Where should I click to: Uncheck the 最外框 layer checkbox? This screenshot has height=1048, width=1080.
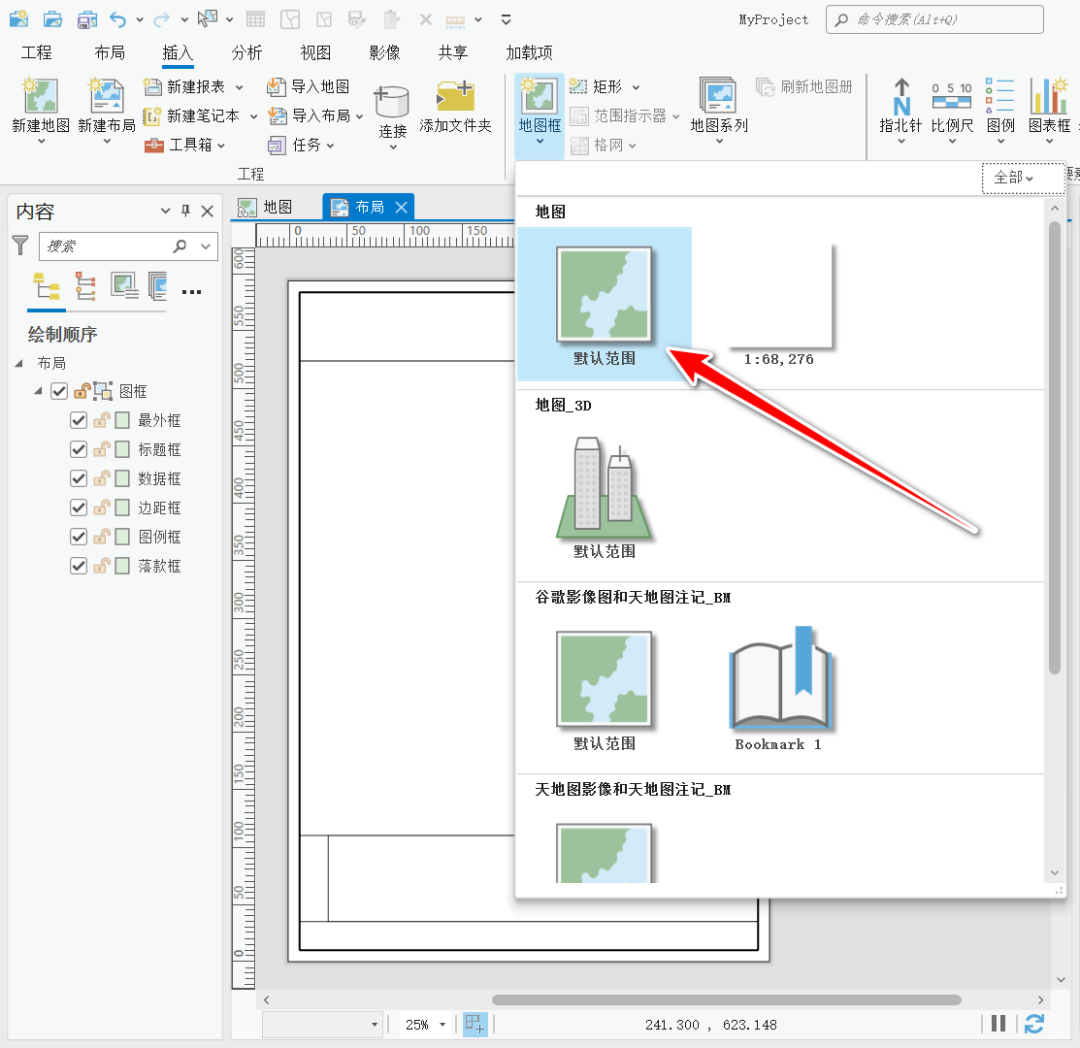[x=77, y=420]
